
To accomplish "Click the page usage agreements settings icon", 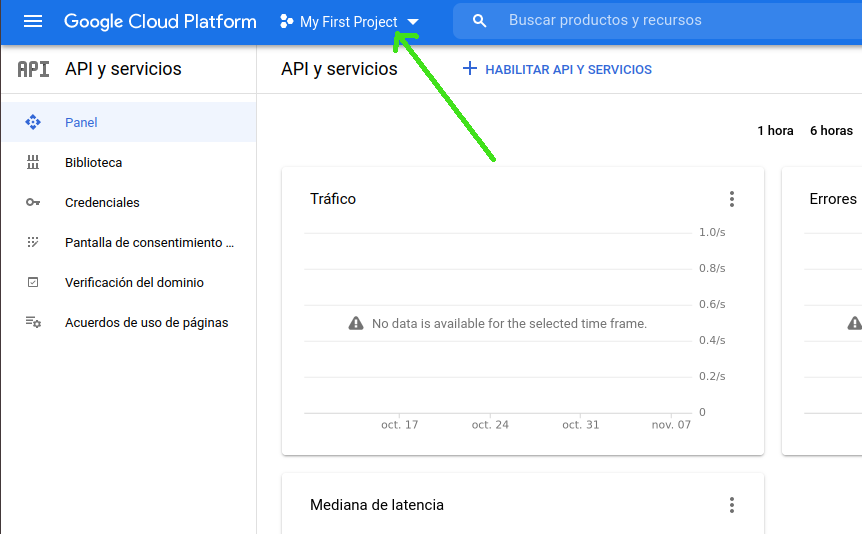I will pos(33,322).
